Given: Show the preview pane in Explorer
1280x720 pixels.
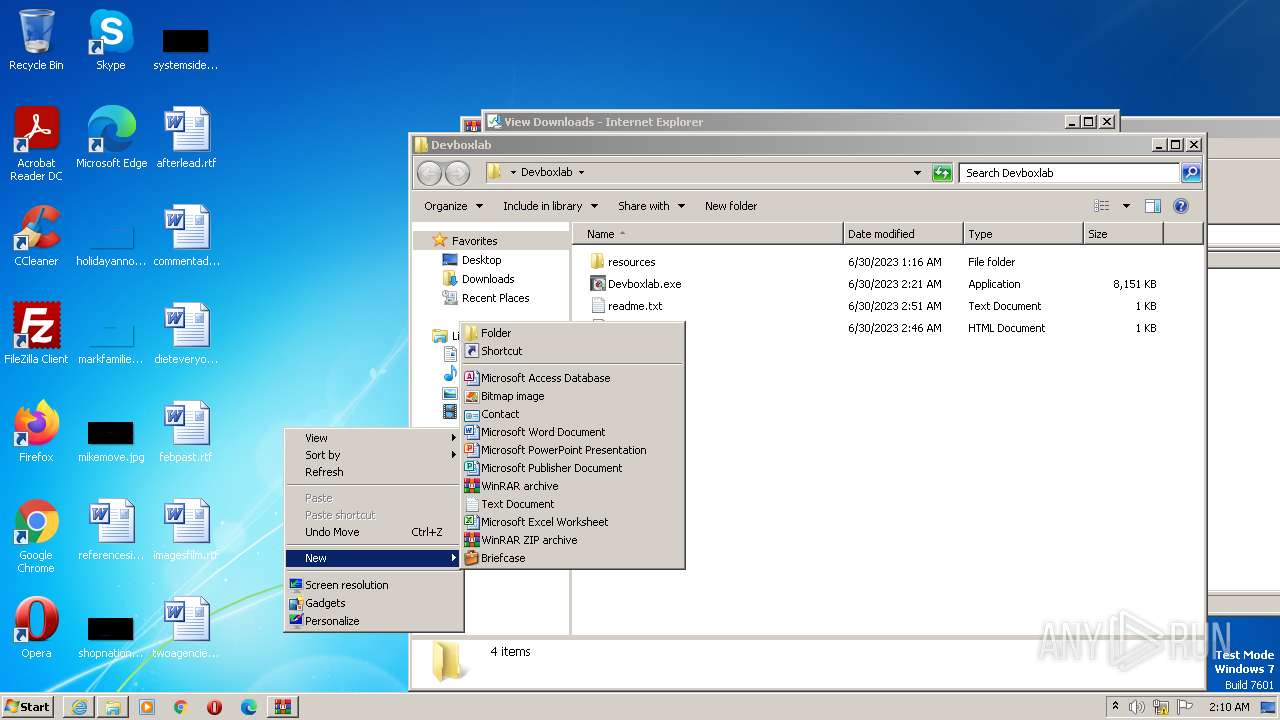Looking at the screenshot, I should pos(1152,206).
